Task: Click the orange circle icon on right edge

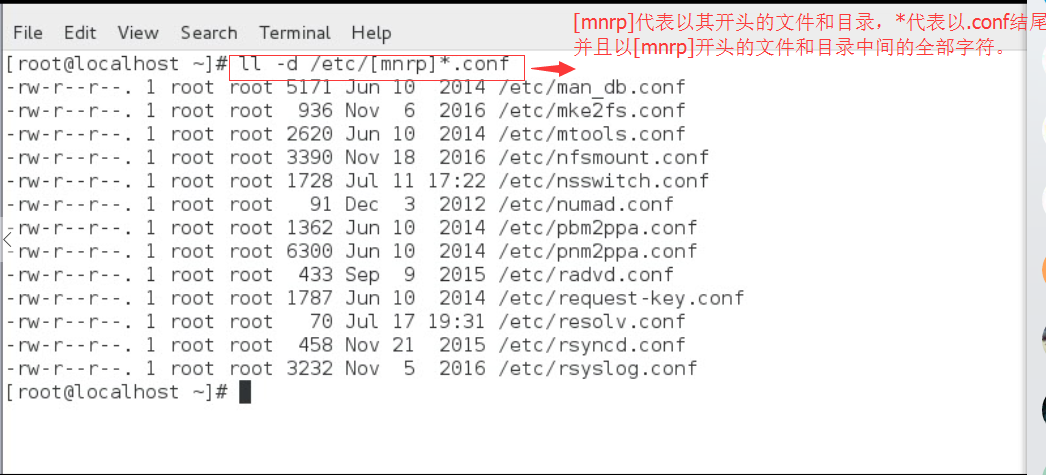Action: (1041, 270)
